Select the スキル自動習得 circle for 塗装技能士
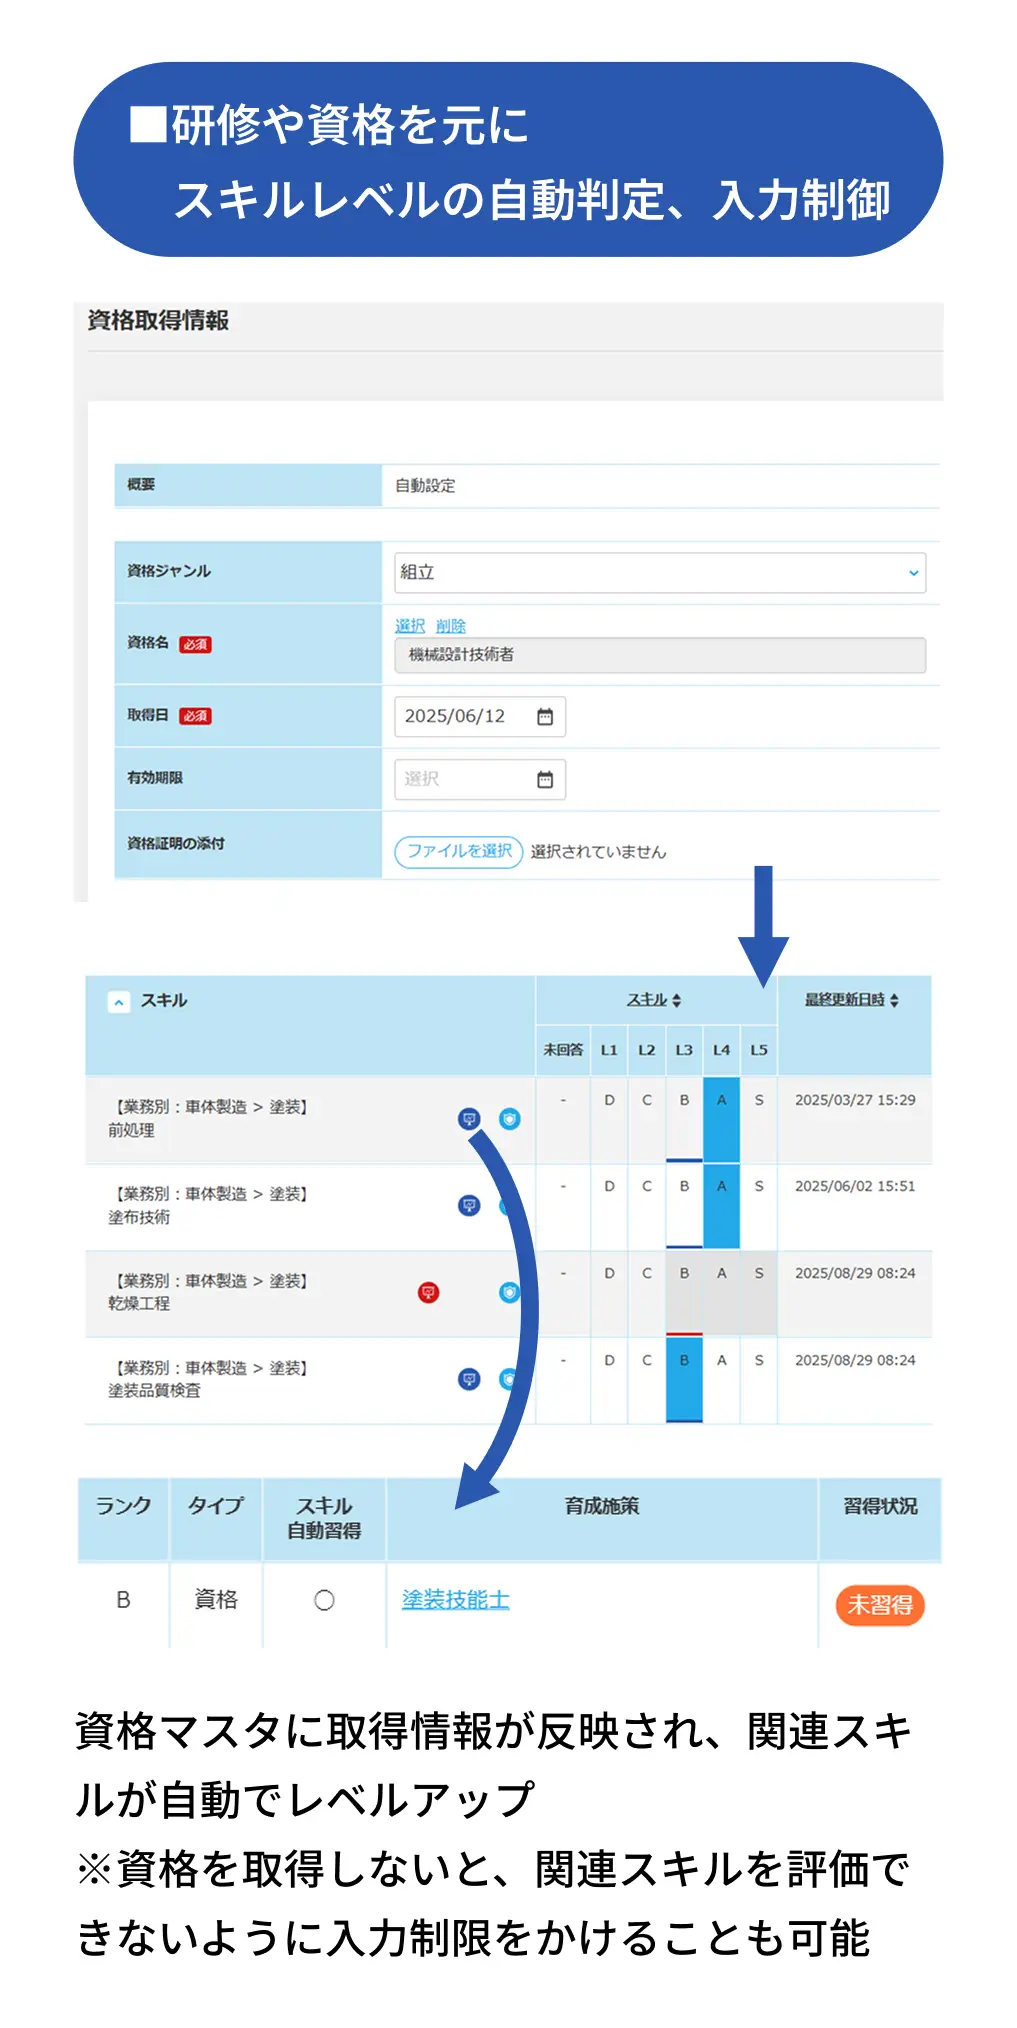The height and width of the screenshot is (2028, 1017). (x=324, y=1601)
